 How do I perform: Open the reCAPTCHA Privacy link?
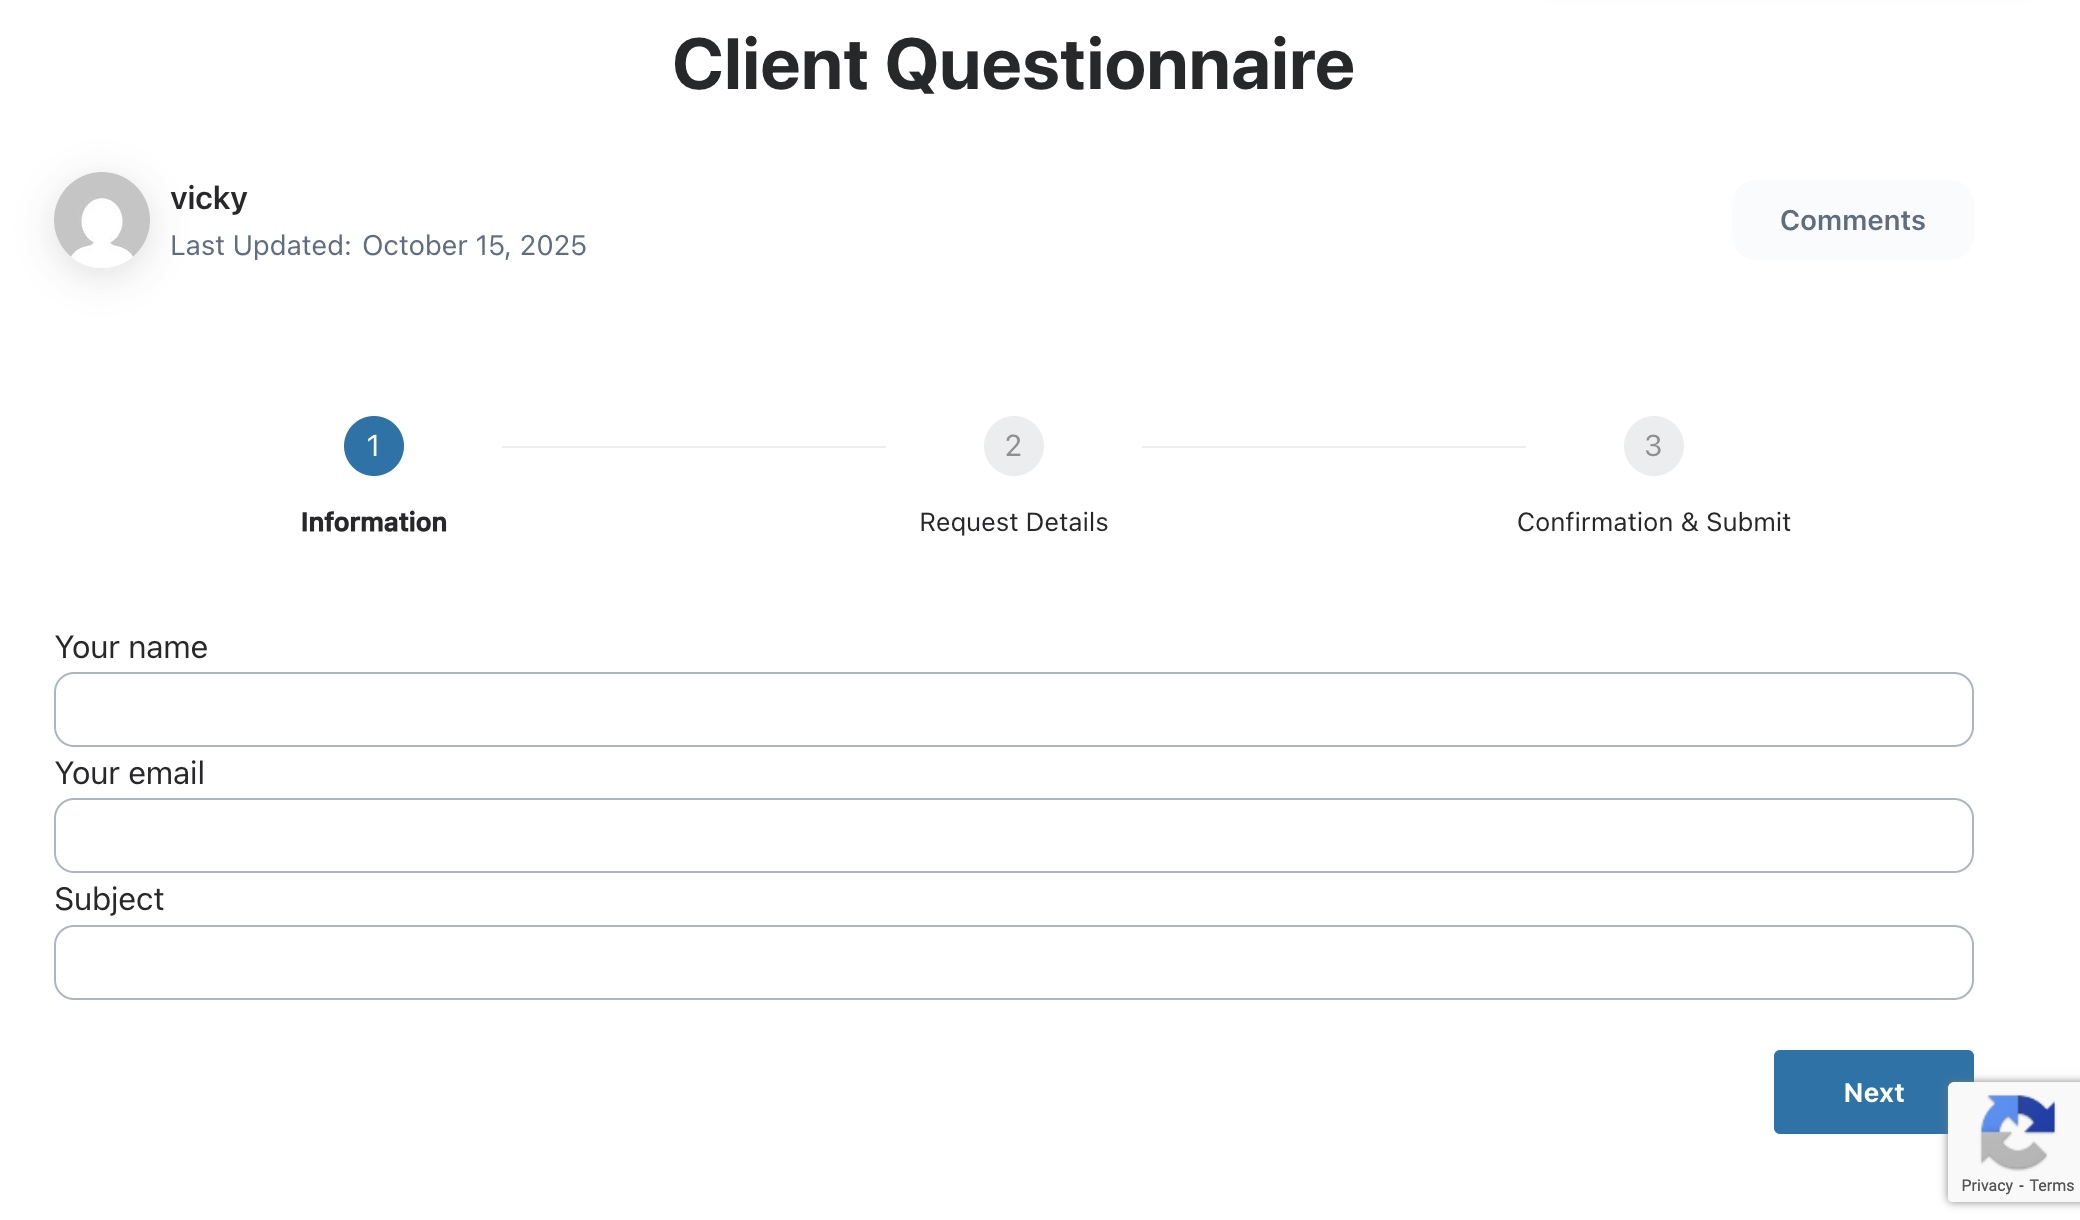(1986, 1185)
